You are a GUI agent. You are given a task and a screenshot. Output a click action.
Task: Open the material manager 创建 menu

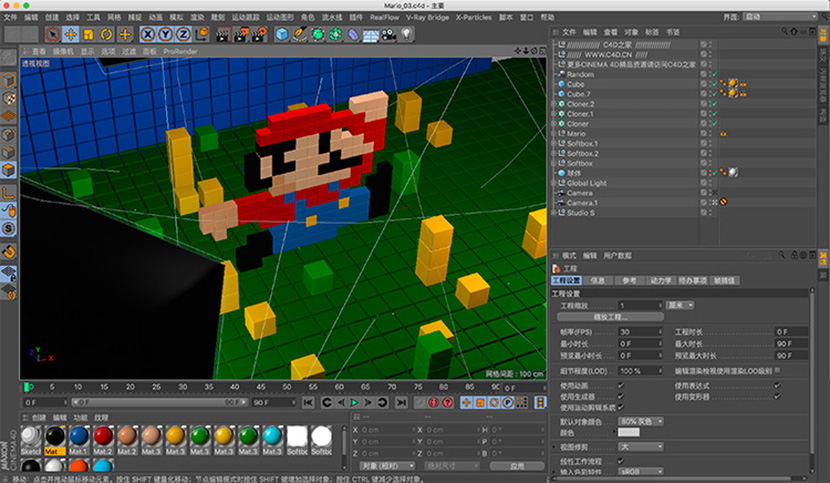(x=39, y=418)
